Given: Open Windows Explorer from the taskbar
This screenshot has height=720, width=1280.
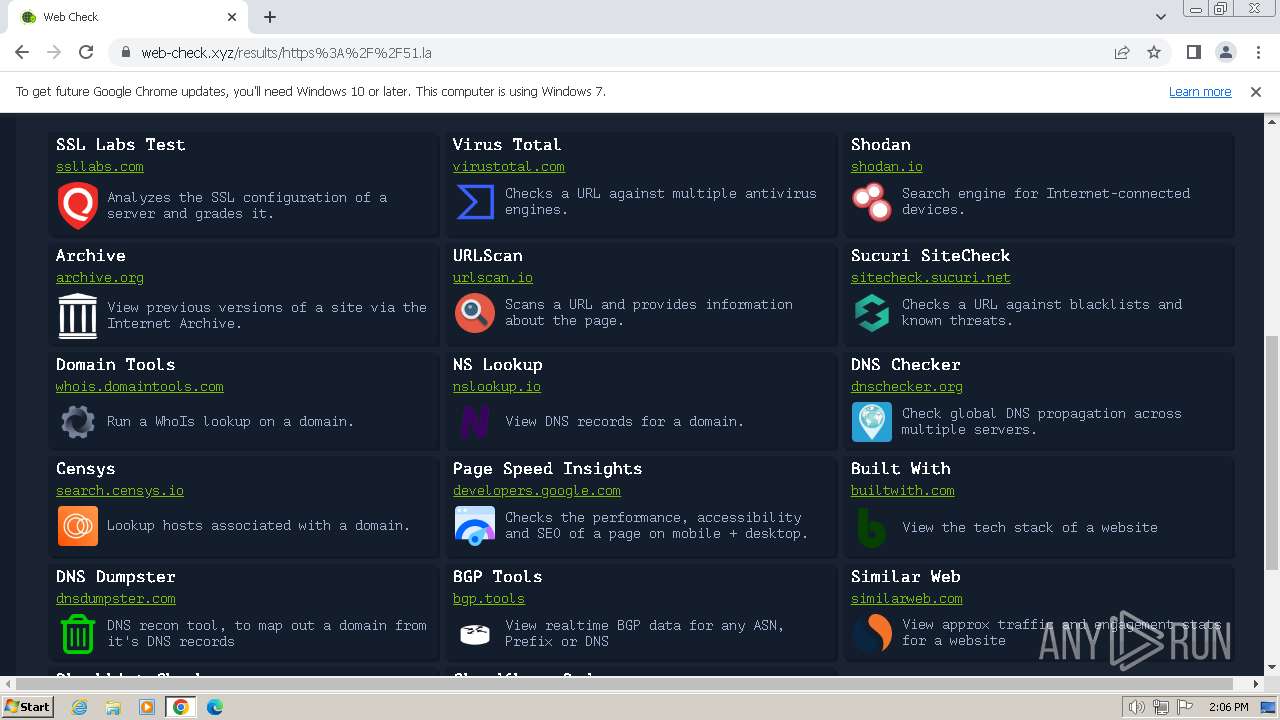Looking at the screenshot, I should point(113,707).
